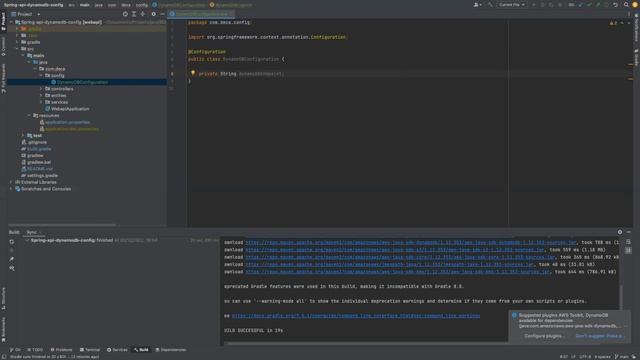Open the Project view selector dropdown
Viewport: 640px width, 360px height.
click(x=25, y=14)
